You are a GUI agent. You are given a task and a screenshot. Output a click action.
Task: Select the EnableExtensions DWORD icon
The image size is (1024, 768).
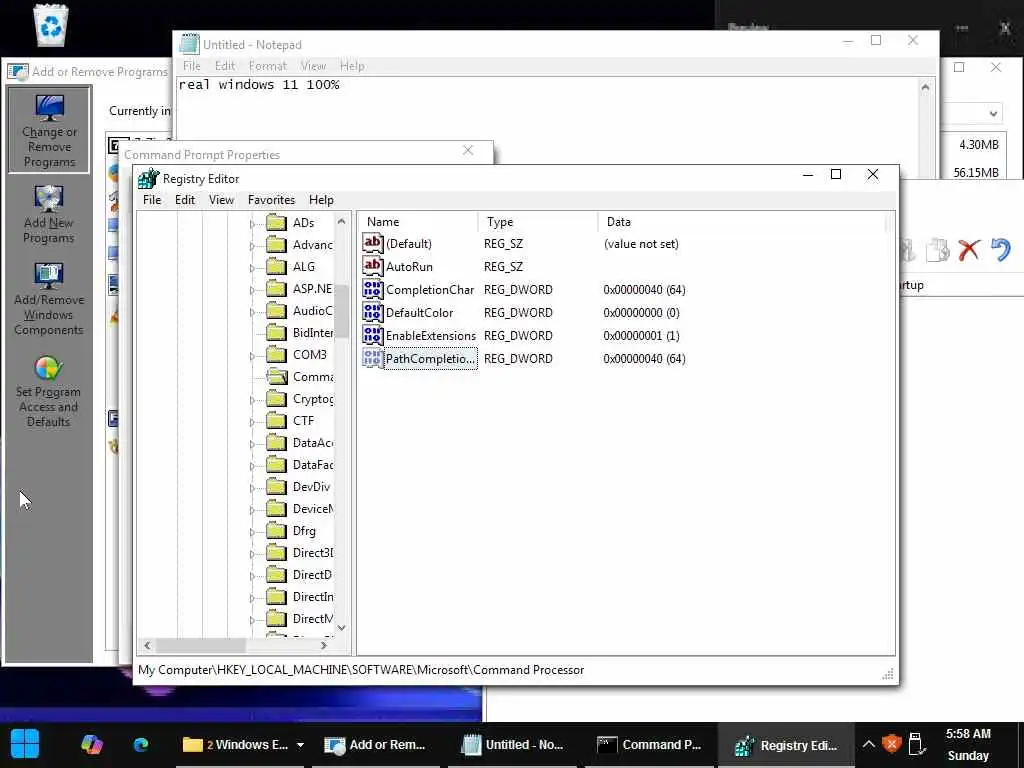pos(373,335)
